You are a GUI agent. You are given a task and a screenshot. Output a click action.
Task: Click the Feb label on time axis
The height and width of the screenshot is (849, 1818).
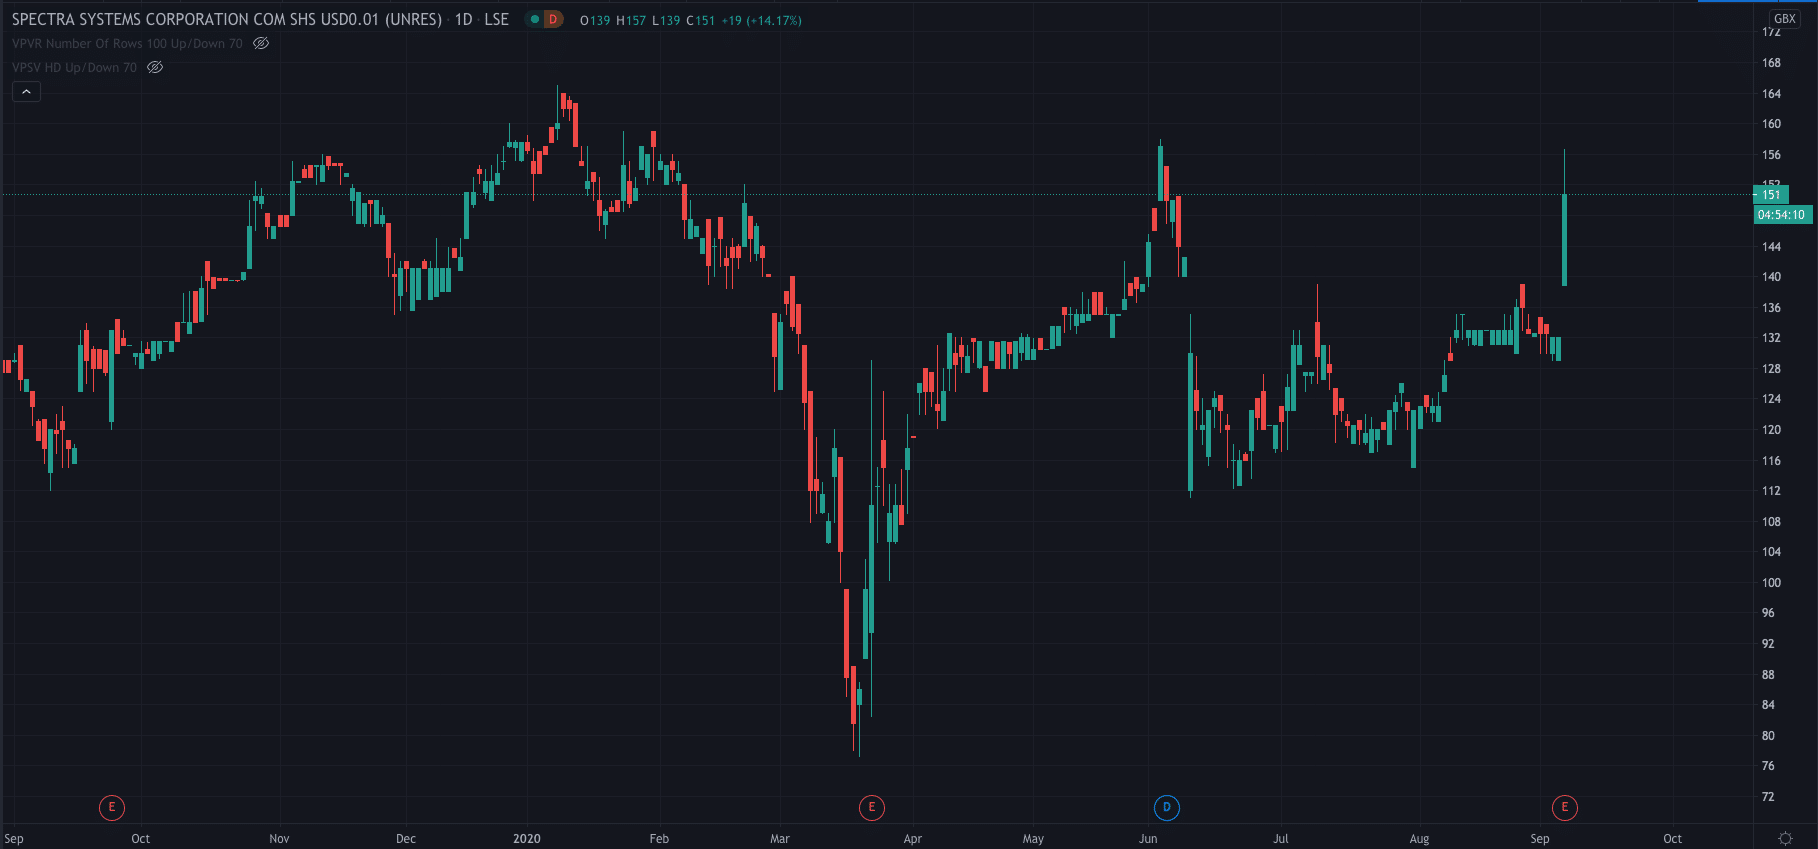tap(659, 839)
